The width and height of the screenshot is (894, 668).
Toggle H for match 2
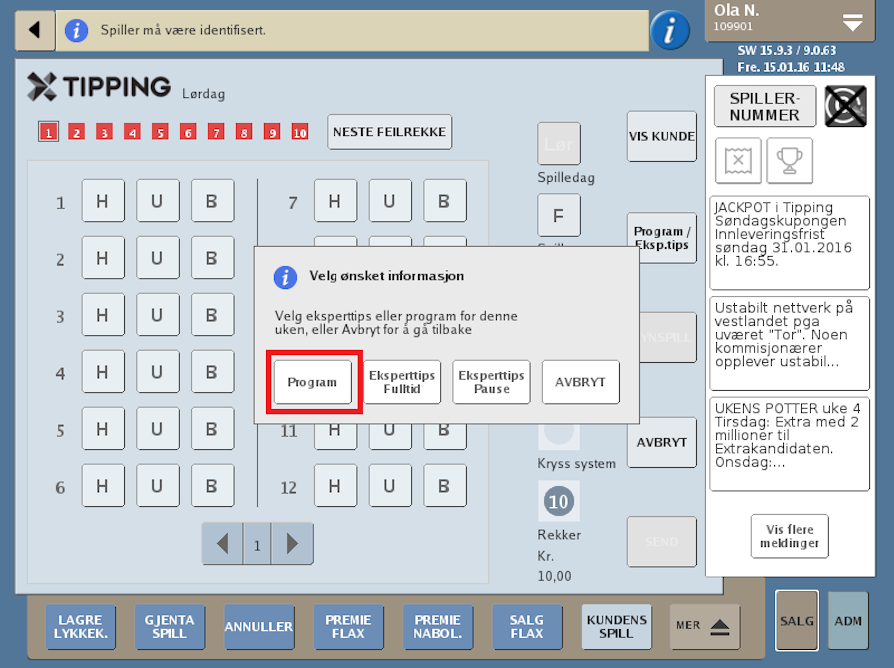[103, 258]
